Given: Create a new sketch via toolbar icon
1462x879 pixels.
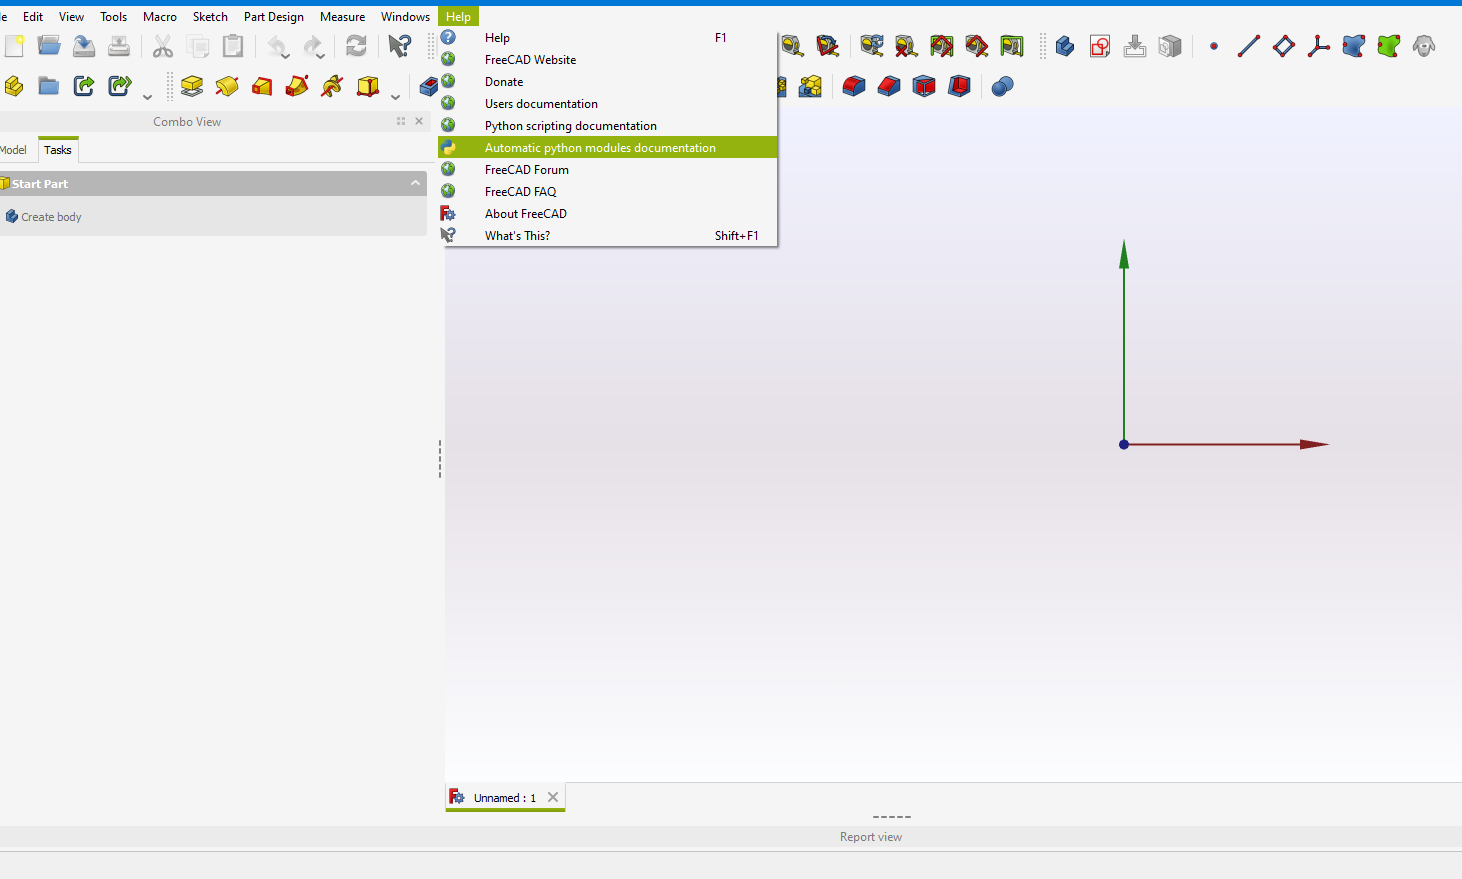Looking at the screenshot, I should click(x=1100, y=46).
